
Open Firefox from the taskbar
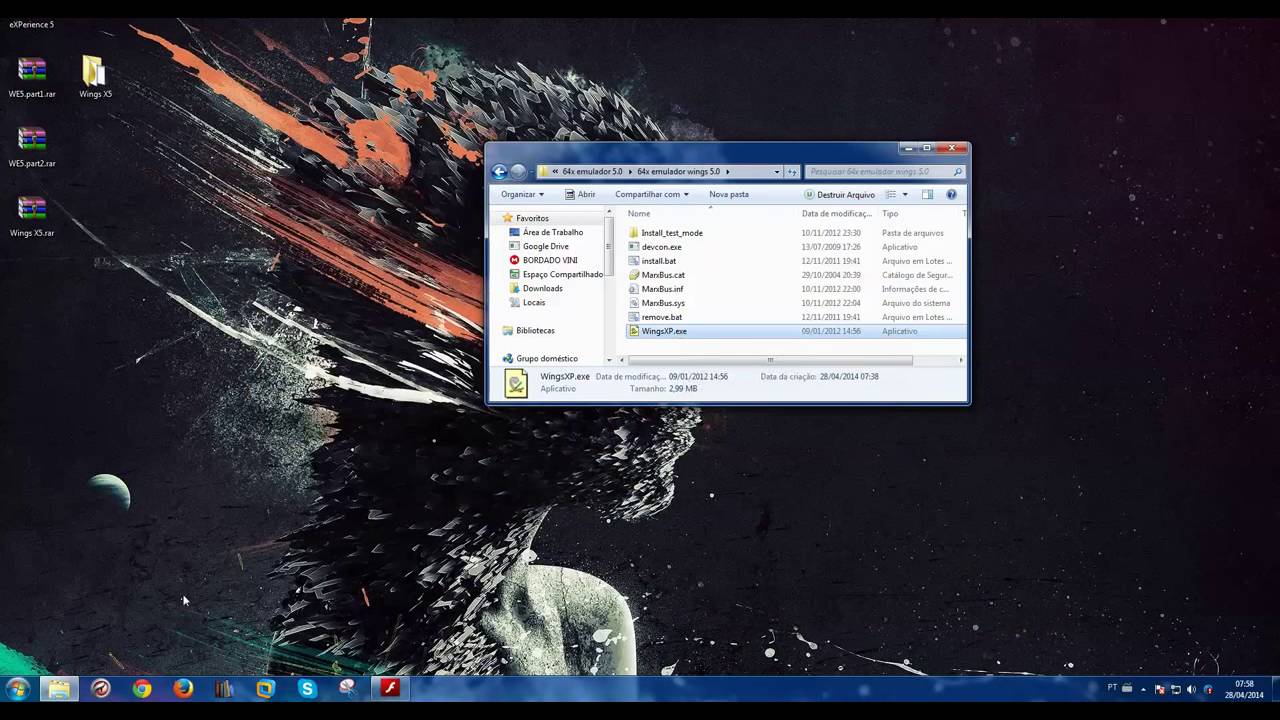click(x=183, y=689)
